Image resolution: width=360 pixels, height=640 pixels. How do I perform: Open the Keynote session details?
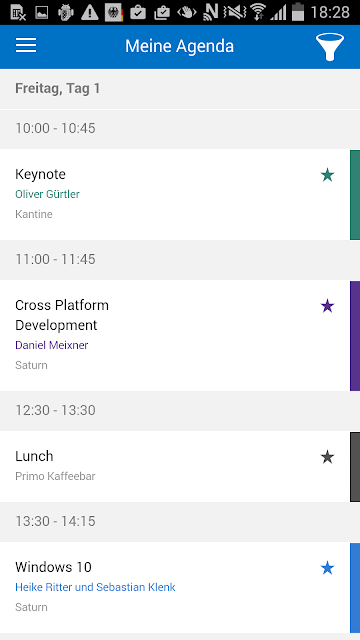click(175, 194)
